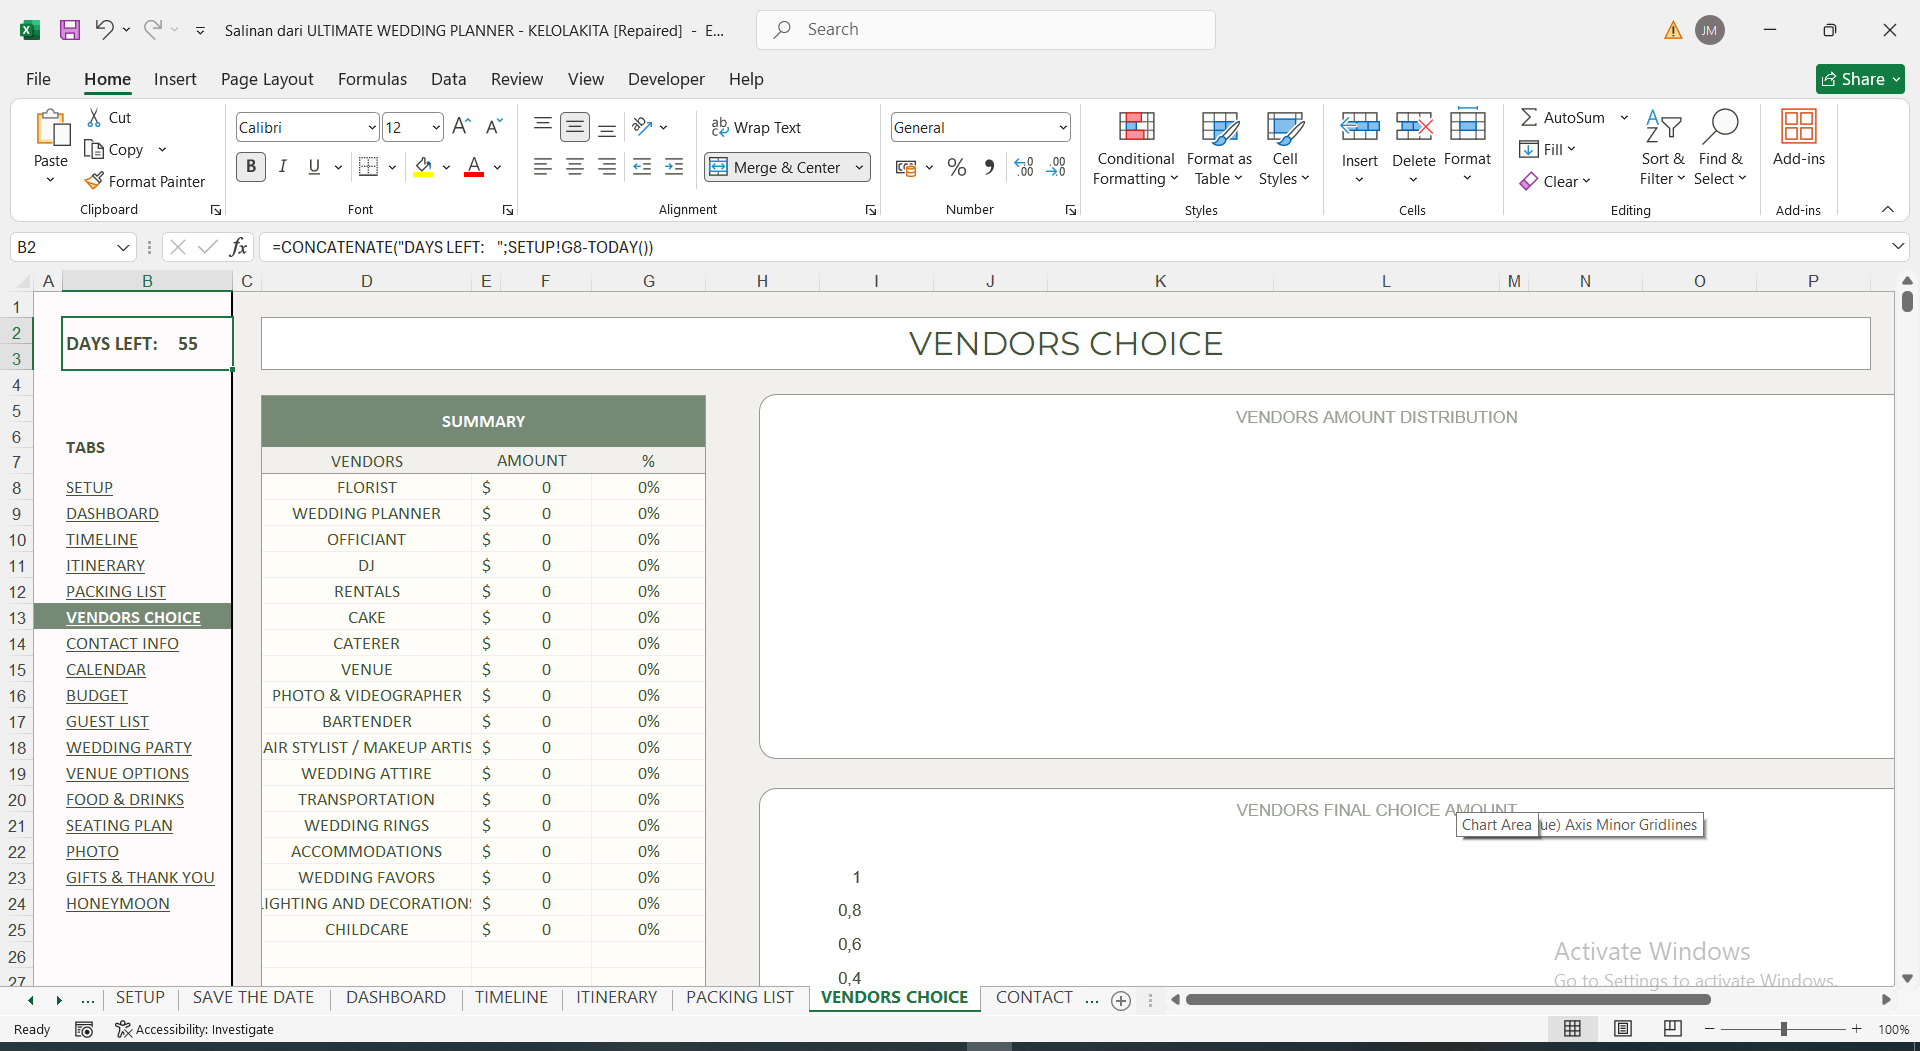This screenshot has width=1920, height=1051.
Task: Click the Cut scissors icon
Action: [94, 118]
